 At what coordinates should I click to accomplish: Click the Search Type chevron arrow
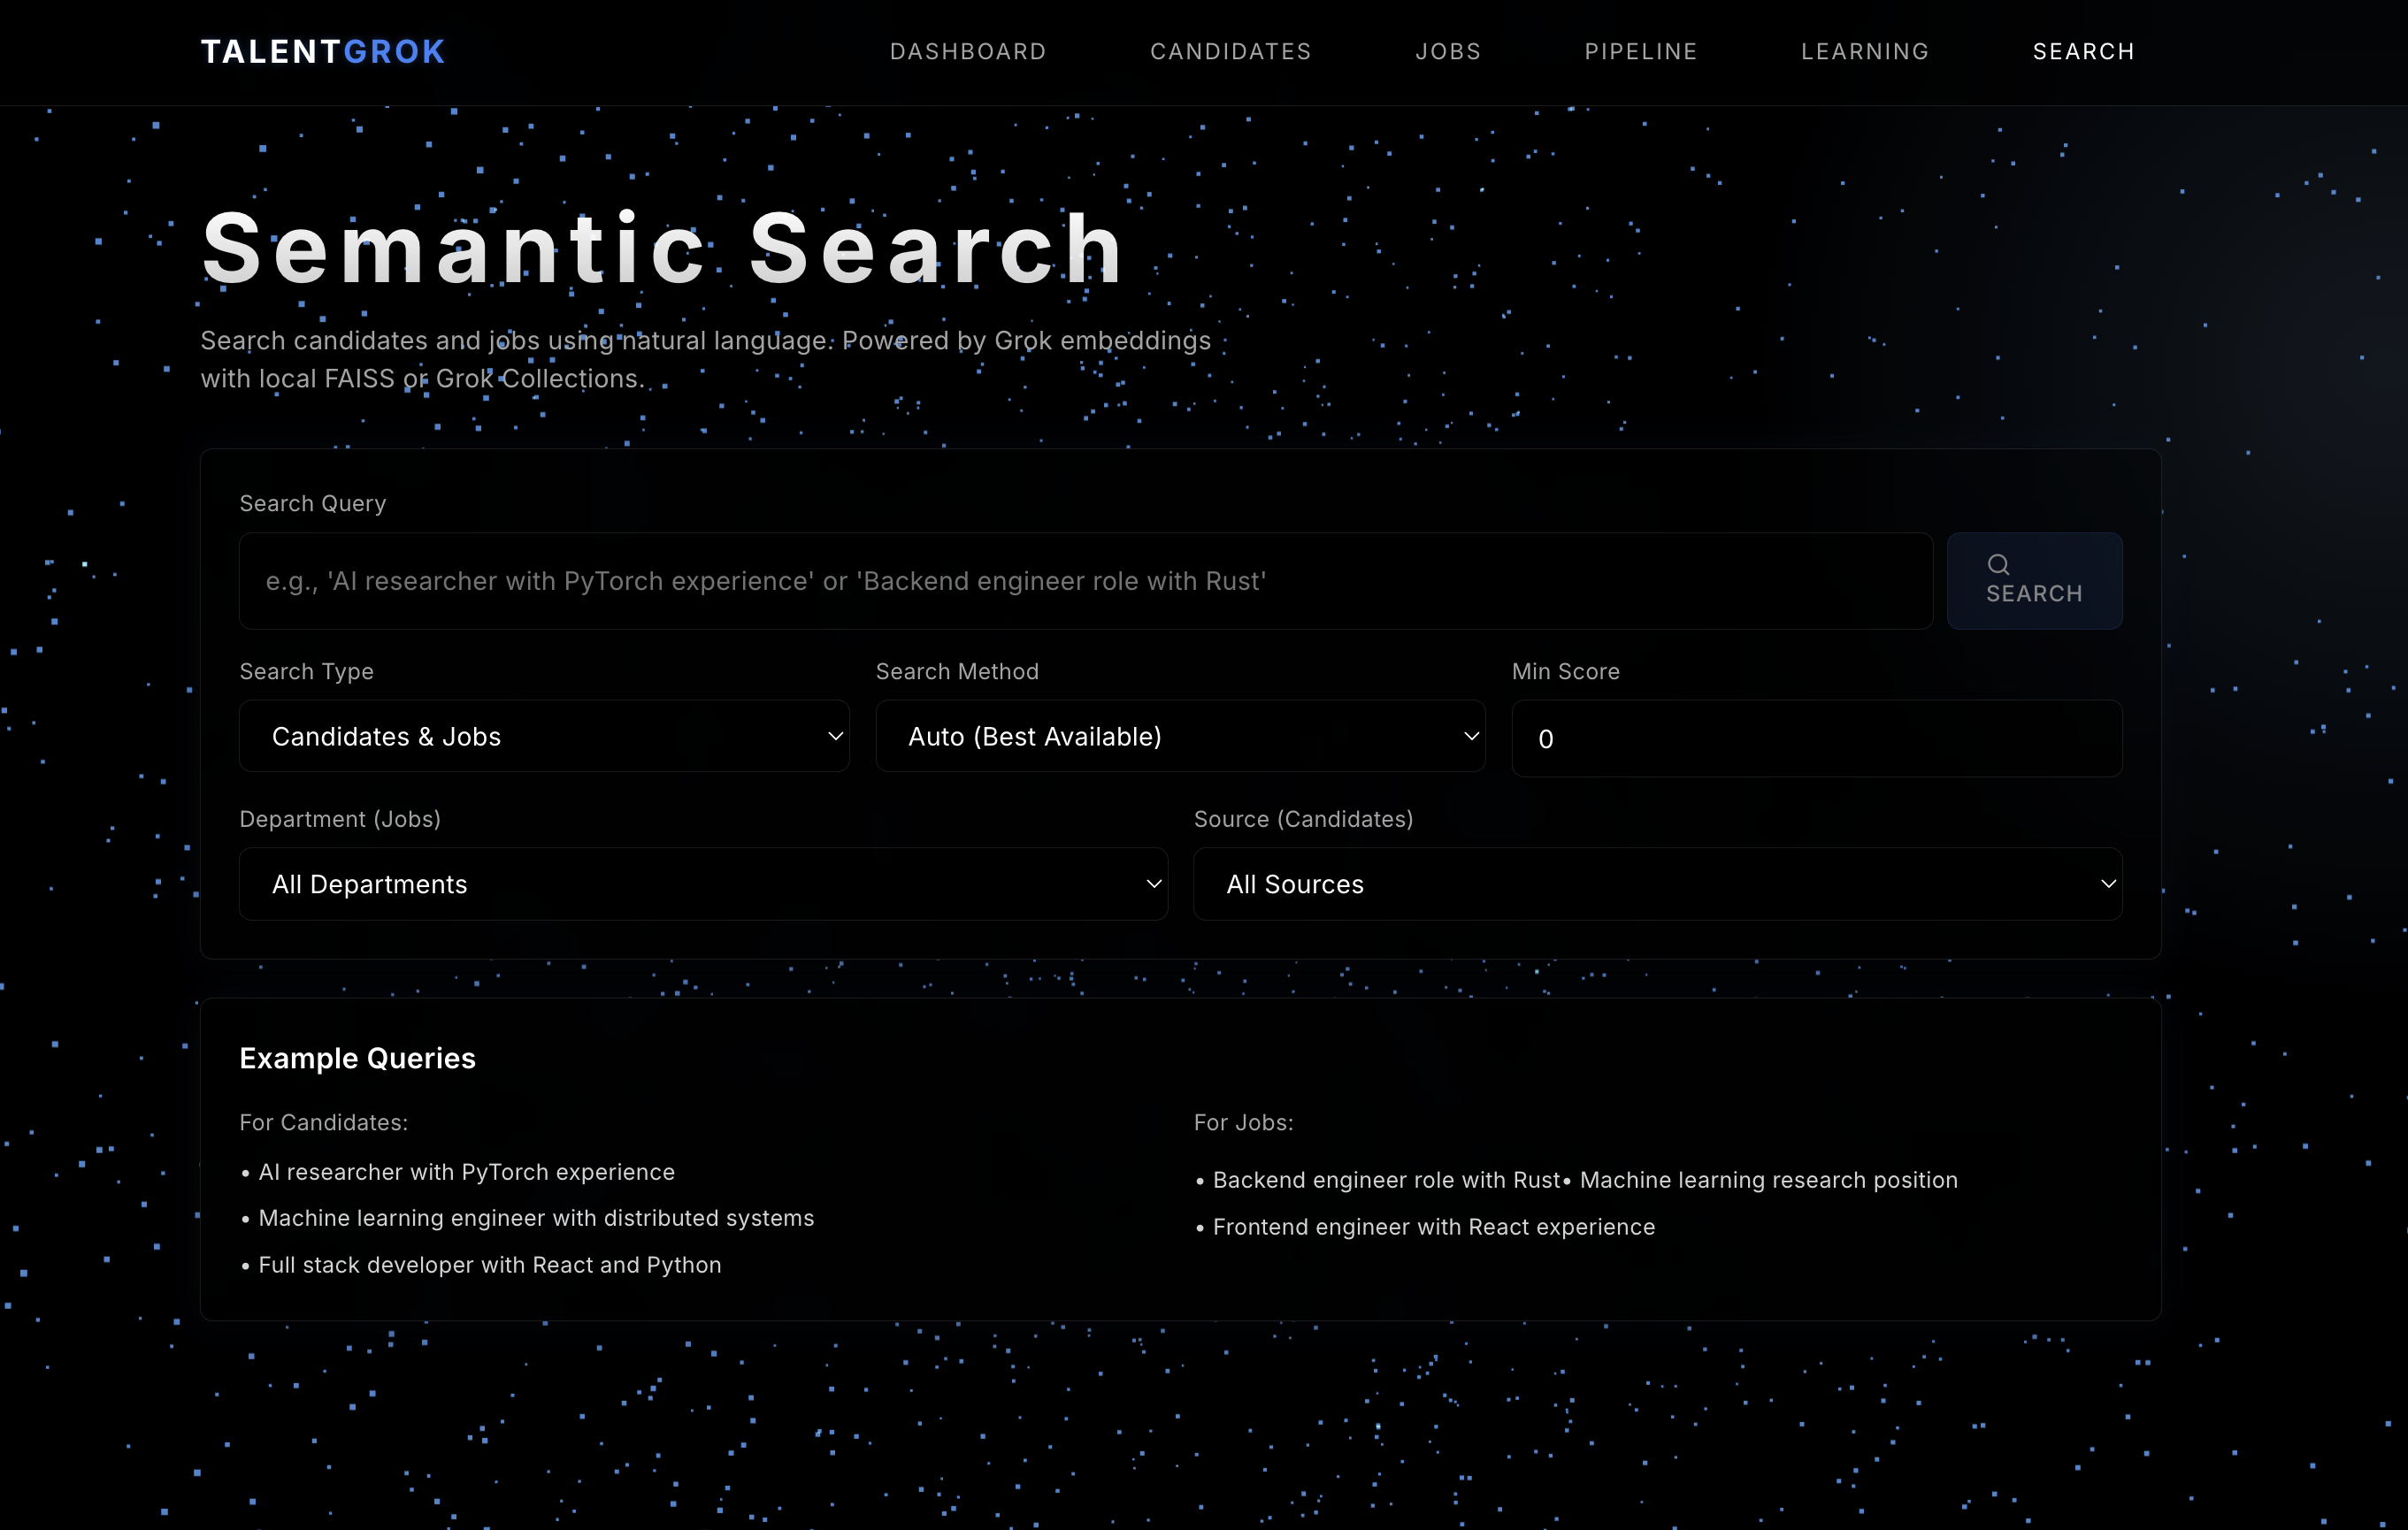tap(835, 736)
